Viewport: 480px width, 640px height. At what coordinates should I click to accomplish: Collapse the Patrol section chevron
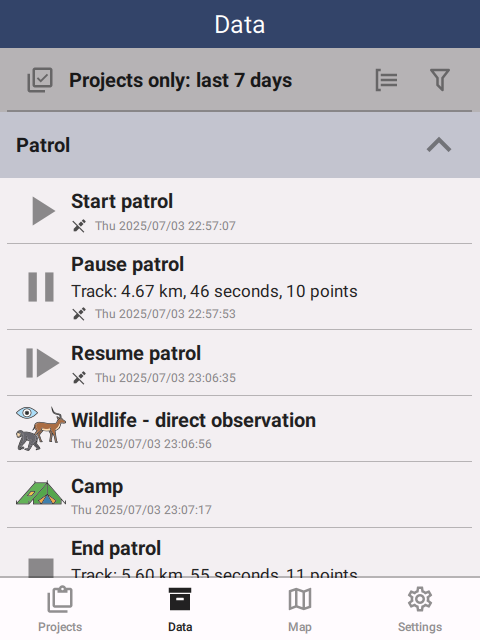point(439,145)
